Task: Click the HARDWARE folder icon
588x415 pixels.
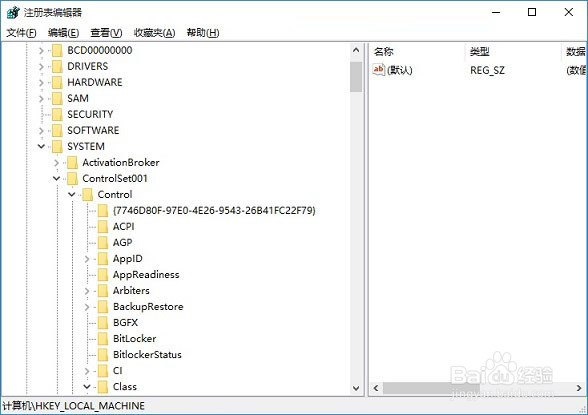Action: (x=57, y=82)
